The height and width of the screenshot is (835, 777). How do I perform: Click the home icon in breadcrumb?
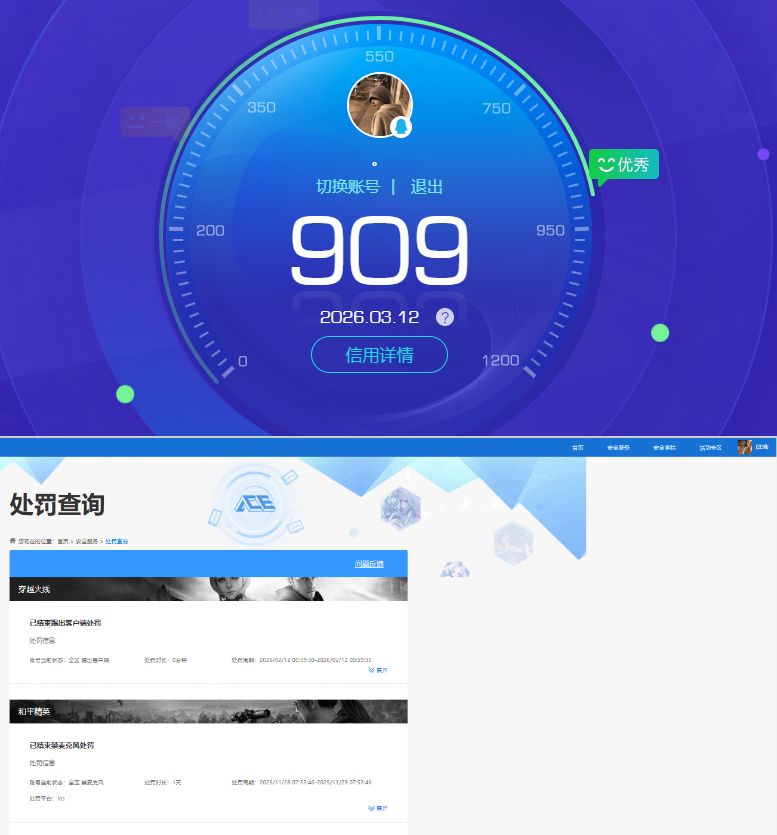click(13, 541)
